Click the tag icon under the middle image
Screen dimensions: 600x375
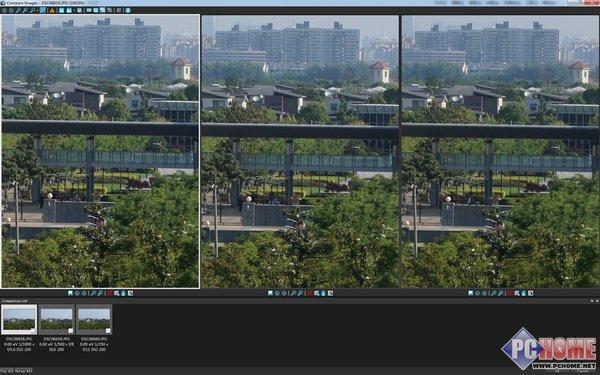coord(270,293)
